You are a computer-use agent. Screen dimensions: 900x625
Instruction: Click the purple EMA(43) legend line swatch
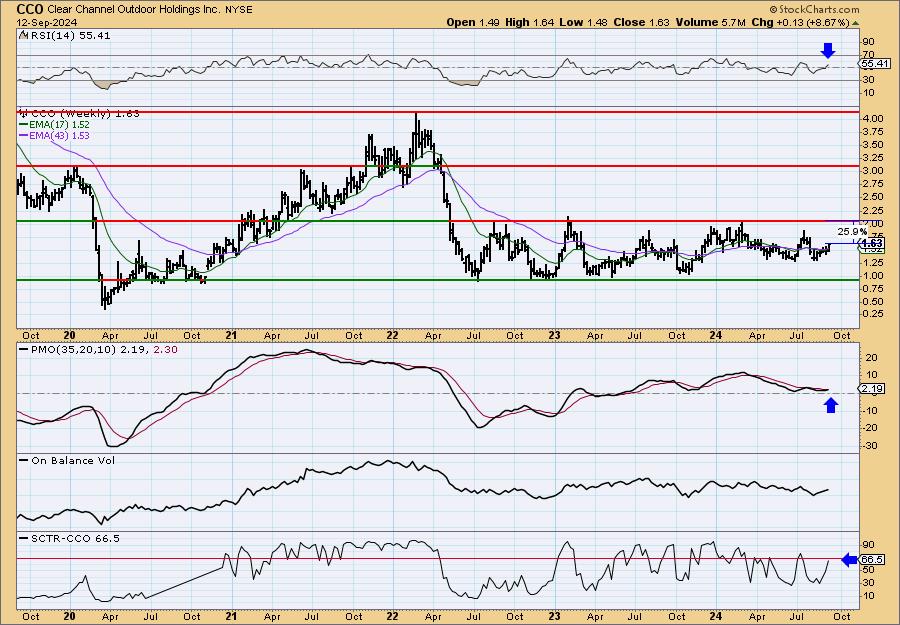pyautogui.click(x=24, y=136)
